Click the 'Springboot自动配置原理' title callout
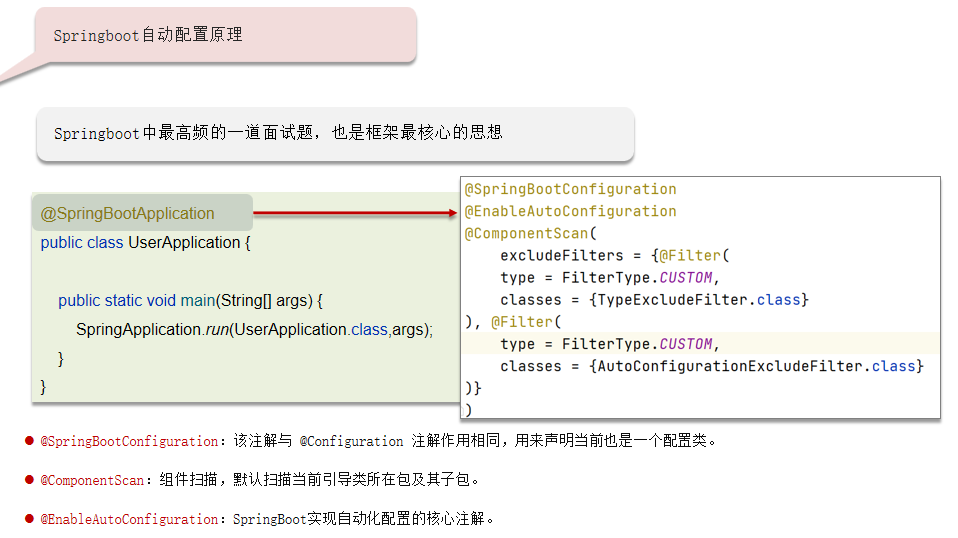This screenshot has width=958, height=538. click(x=225, y=35)
